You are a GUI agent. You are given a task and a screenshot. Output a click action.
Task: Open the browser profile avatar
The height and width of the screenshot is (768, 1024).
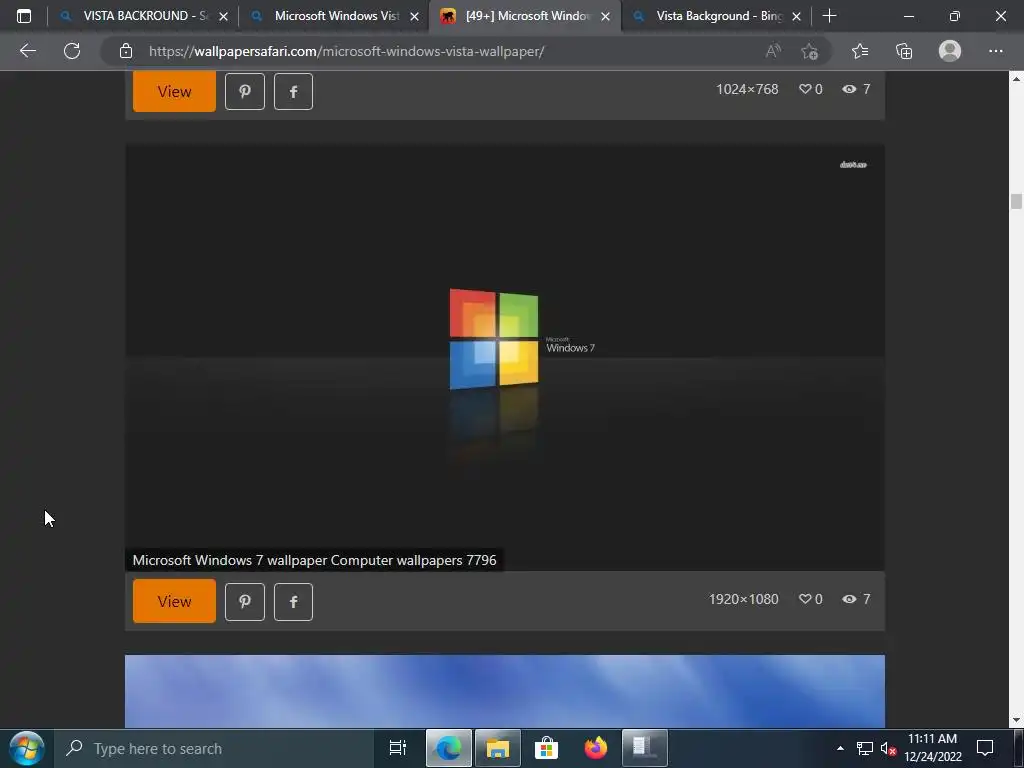click(x=950, y=51)
